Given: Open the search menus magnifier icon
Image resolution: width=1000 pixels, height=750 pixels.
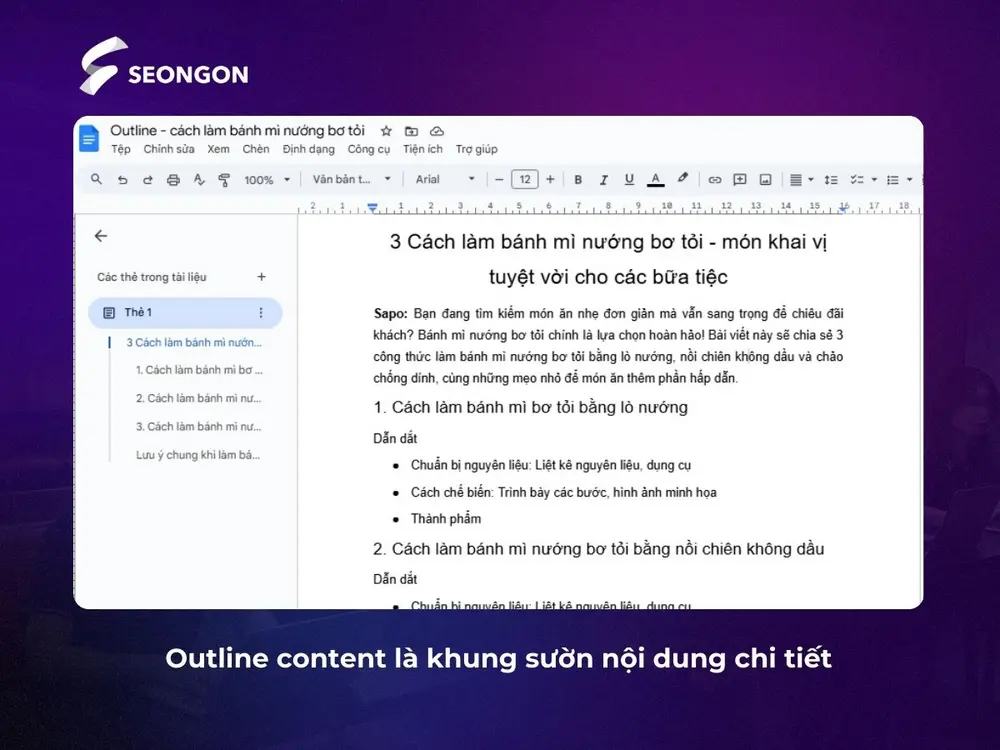Looking at the screenshot, I should [x=96, y=179].
